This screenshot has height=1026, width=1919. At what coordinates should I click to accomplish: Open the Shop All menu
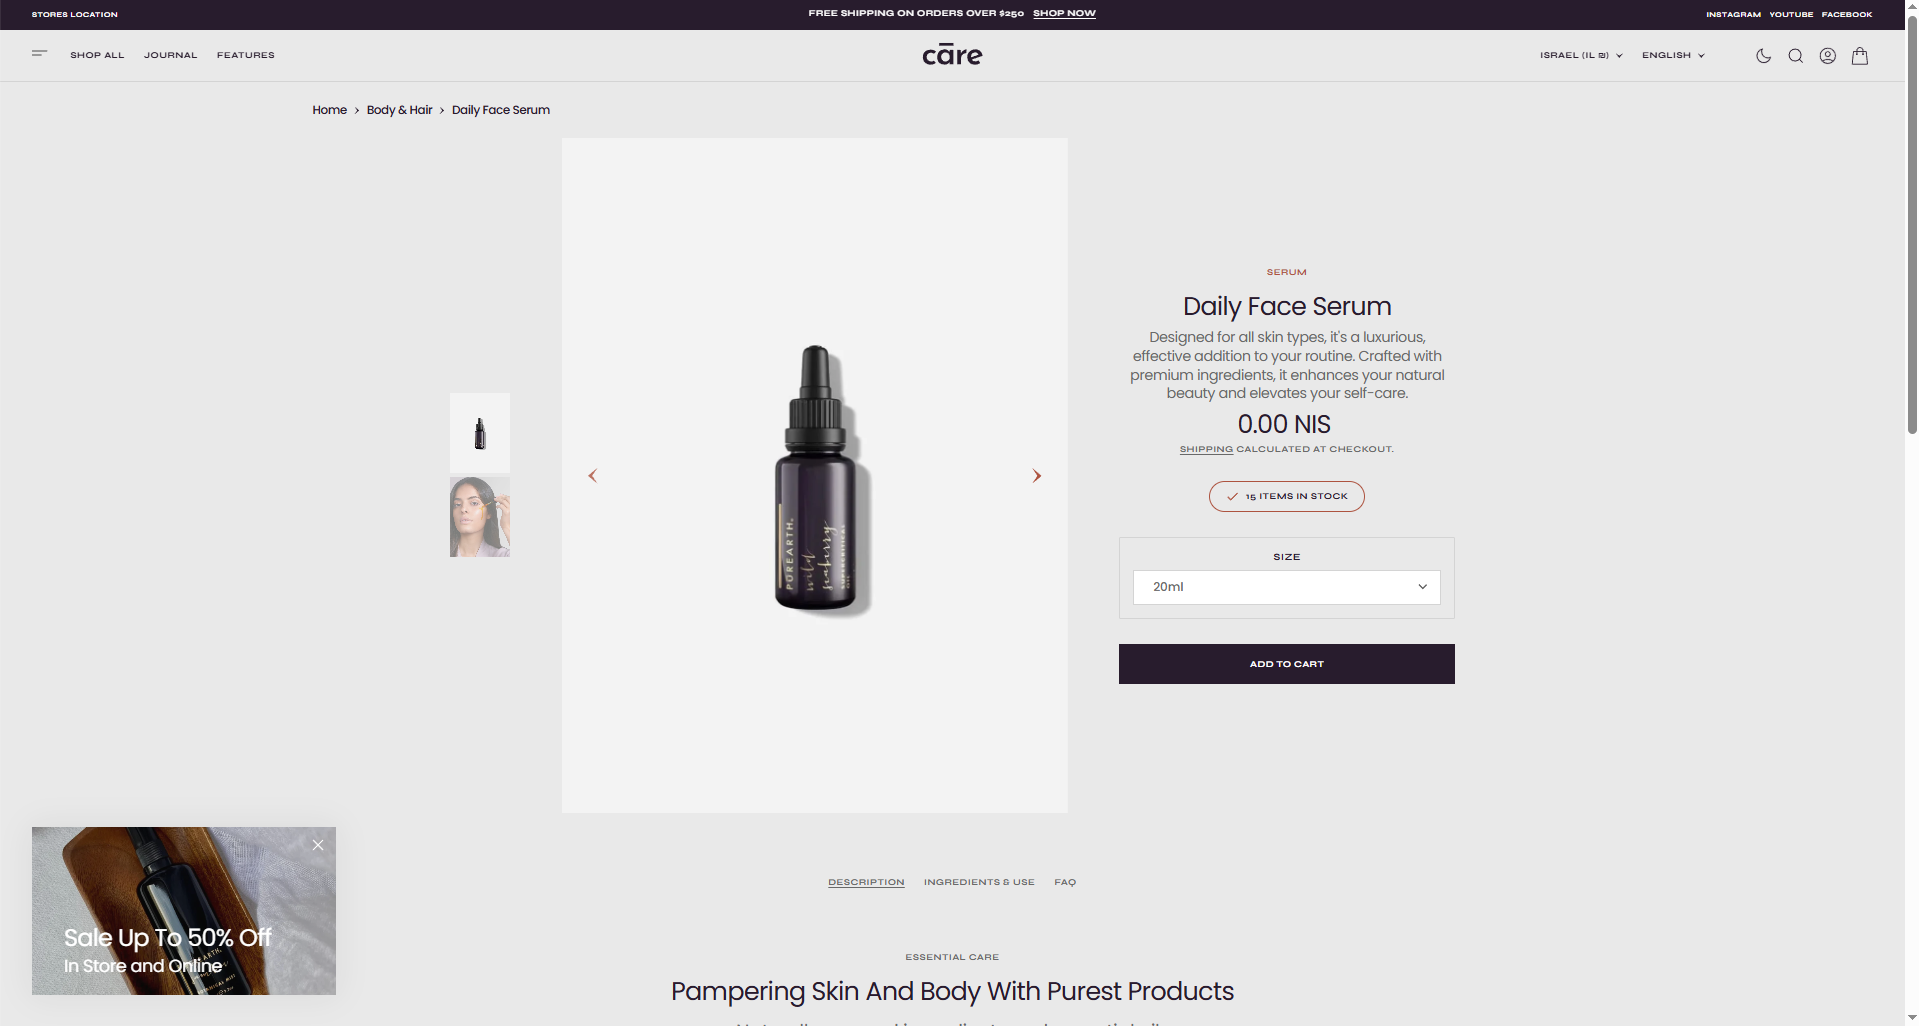(x=97, y=55)
